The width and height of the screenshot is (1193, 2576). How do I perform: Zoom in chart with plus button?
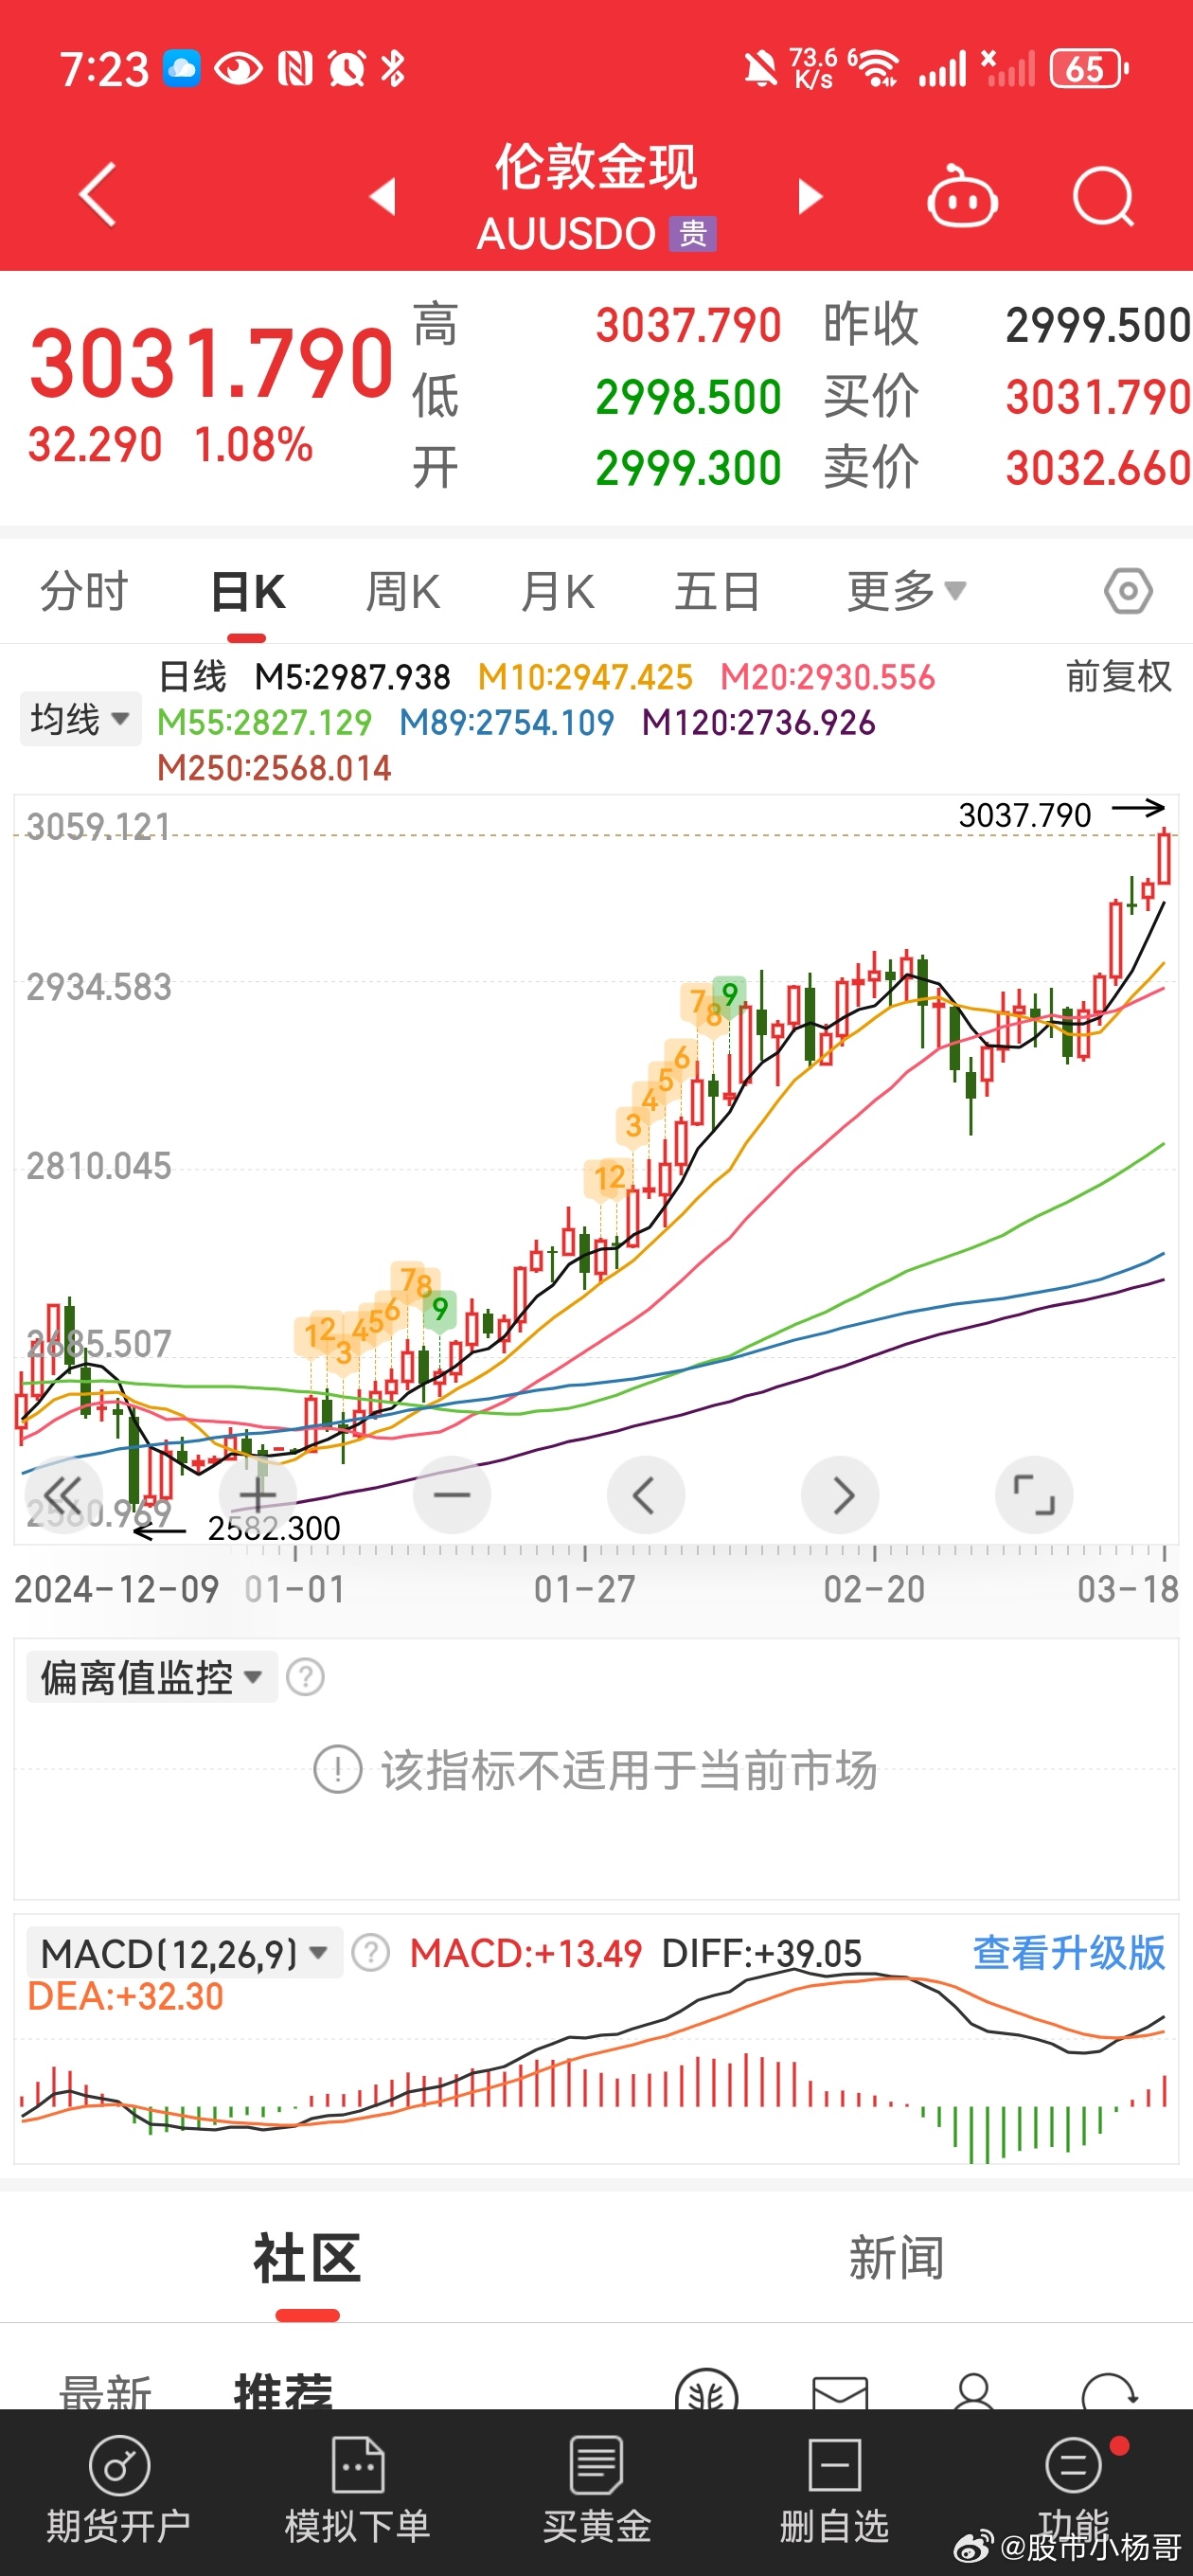(258, 1496)
